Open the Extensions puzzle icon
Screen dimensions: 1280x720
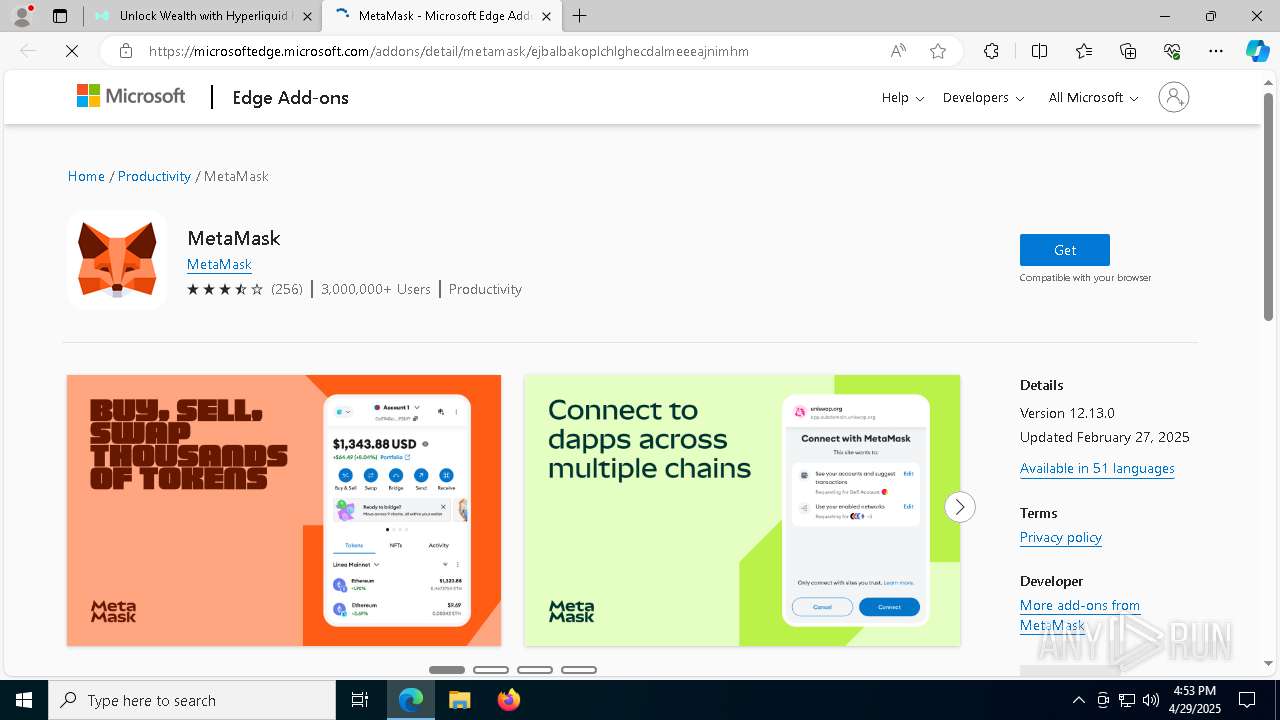pyautogui.click(x=991, y=51)
